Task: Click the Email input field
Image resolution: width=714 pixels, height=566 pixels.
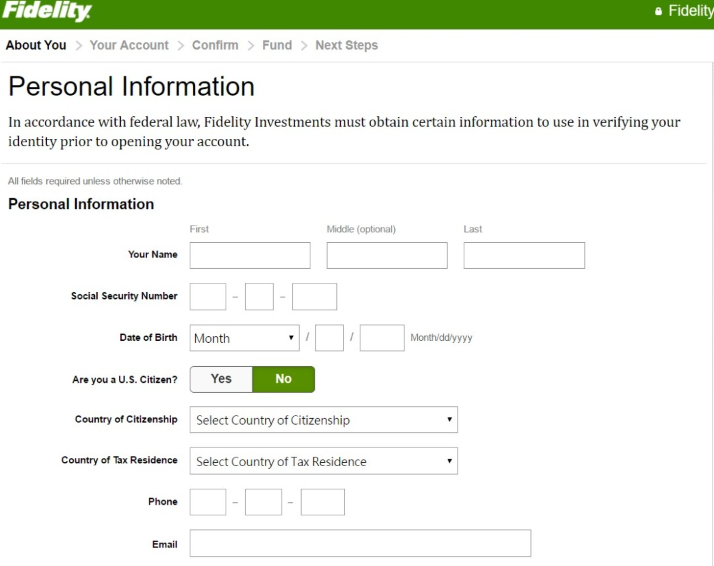Action: tap(360, 543)
